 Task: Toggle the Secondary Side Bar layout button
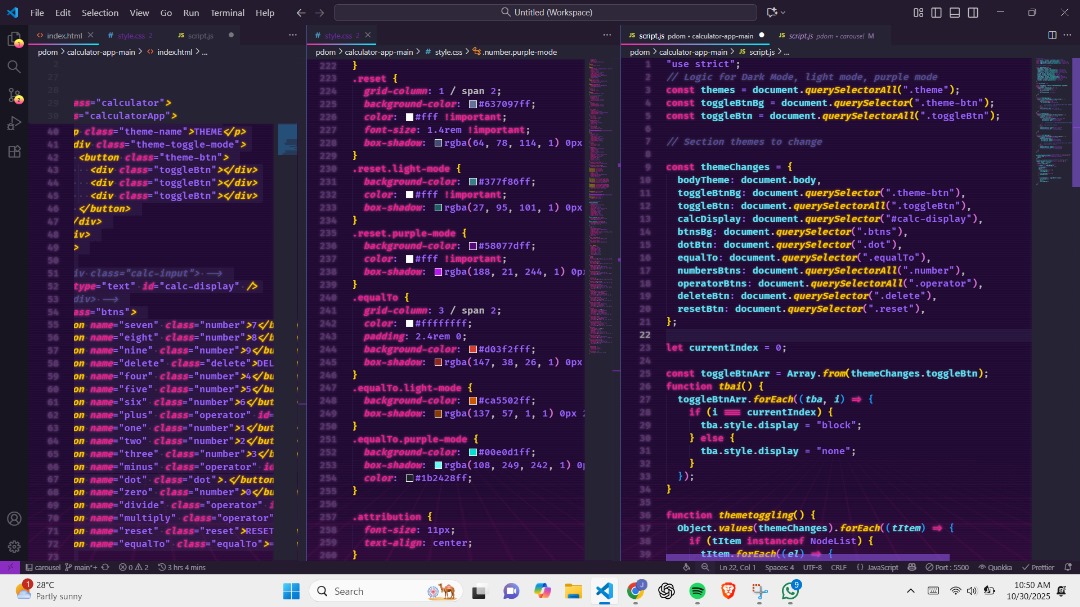[973, 12]
